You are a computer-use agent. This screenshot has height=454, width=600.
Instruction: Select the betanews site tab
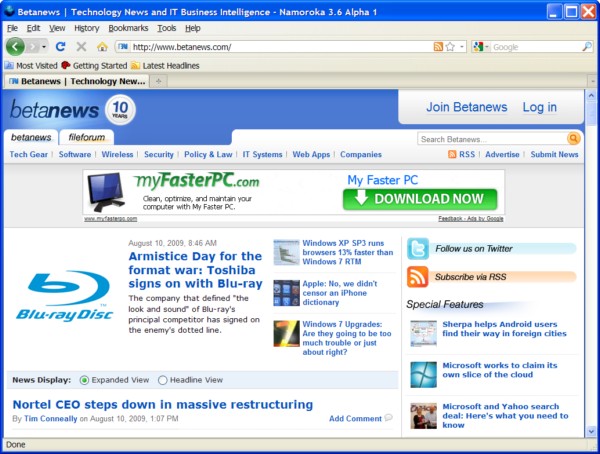click(x=31, y=137)
